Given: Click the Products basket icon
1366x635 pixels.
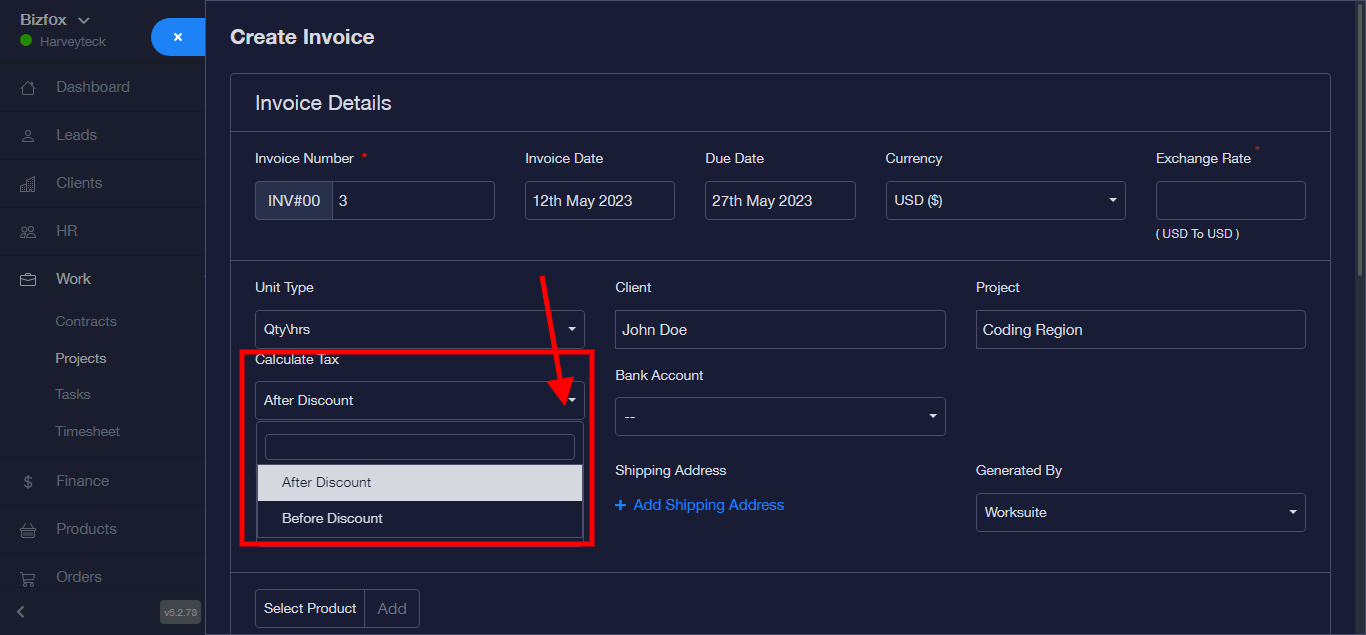Looking at the screenshot, I should 28,530.
